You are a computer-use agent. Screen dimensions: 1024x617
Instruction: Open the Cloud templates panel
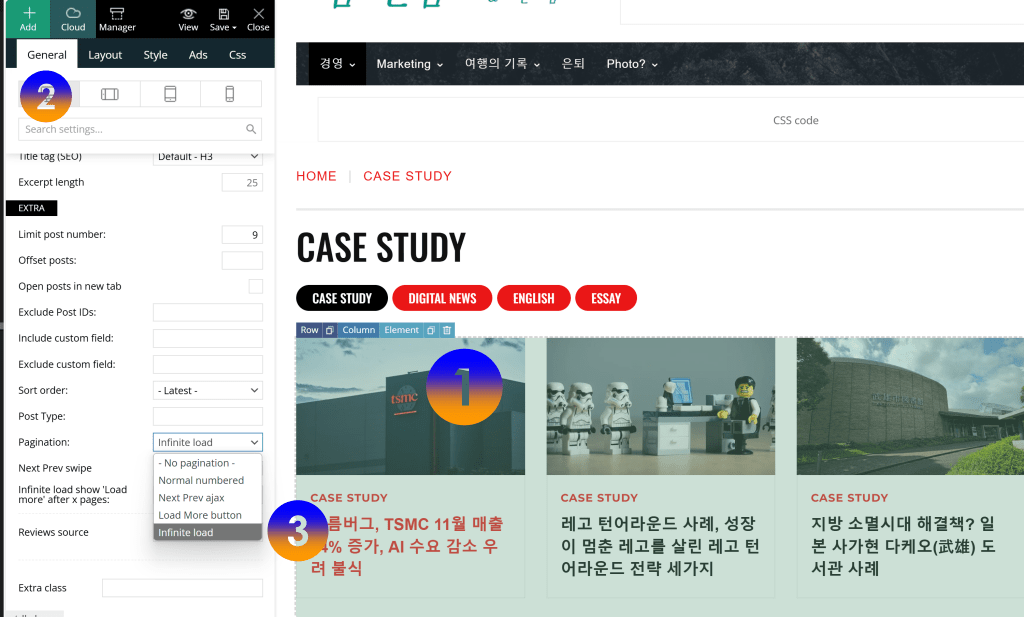[x=72, y=12]
